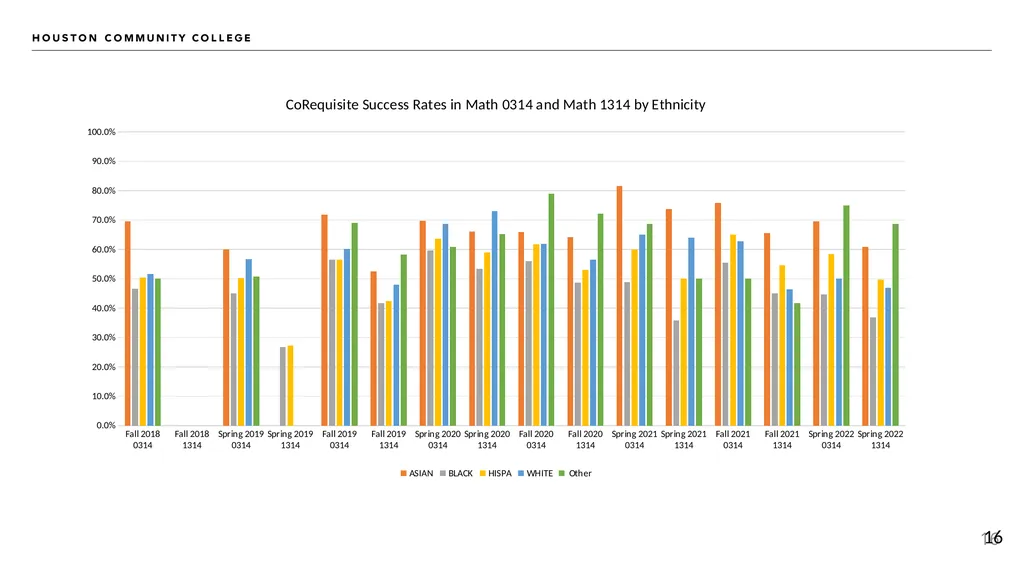Click the Spring 2022 0314 axis label
Viewport: 1024px width, 575px height.
(831, 440)
